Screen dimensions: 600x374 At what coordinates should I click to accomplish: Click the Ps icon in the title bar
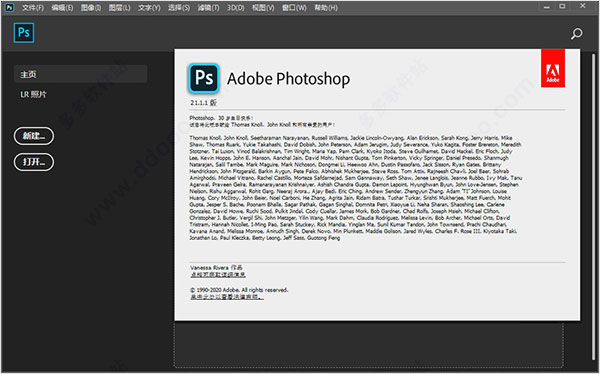(x=9, y=7)
